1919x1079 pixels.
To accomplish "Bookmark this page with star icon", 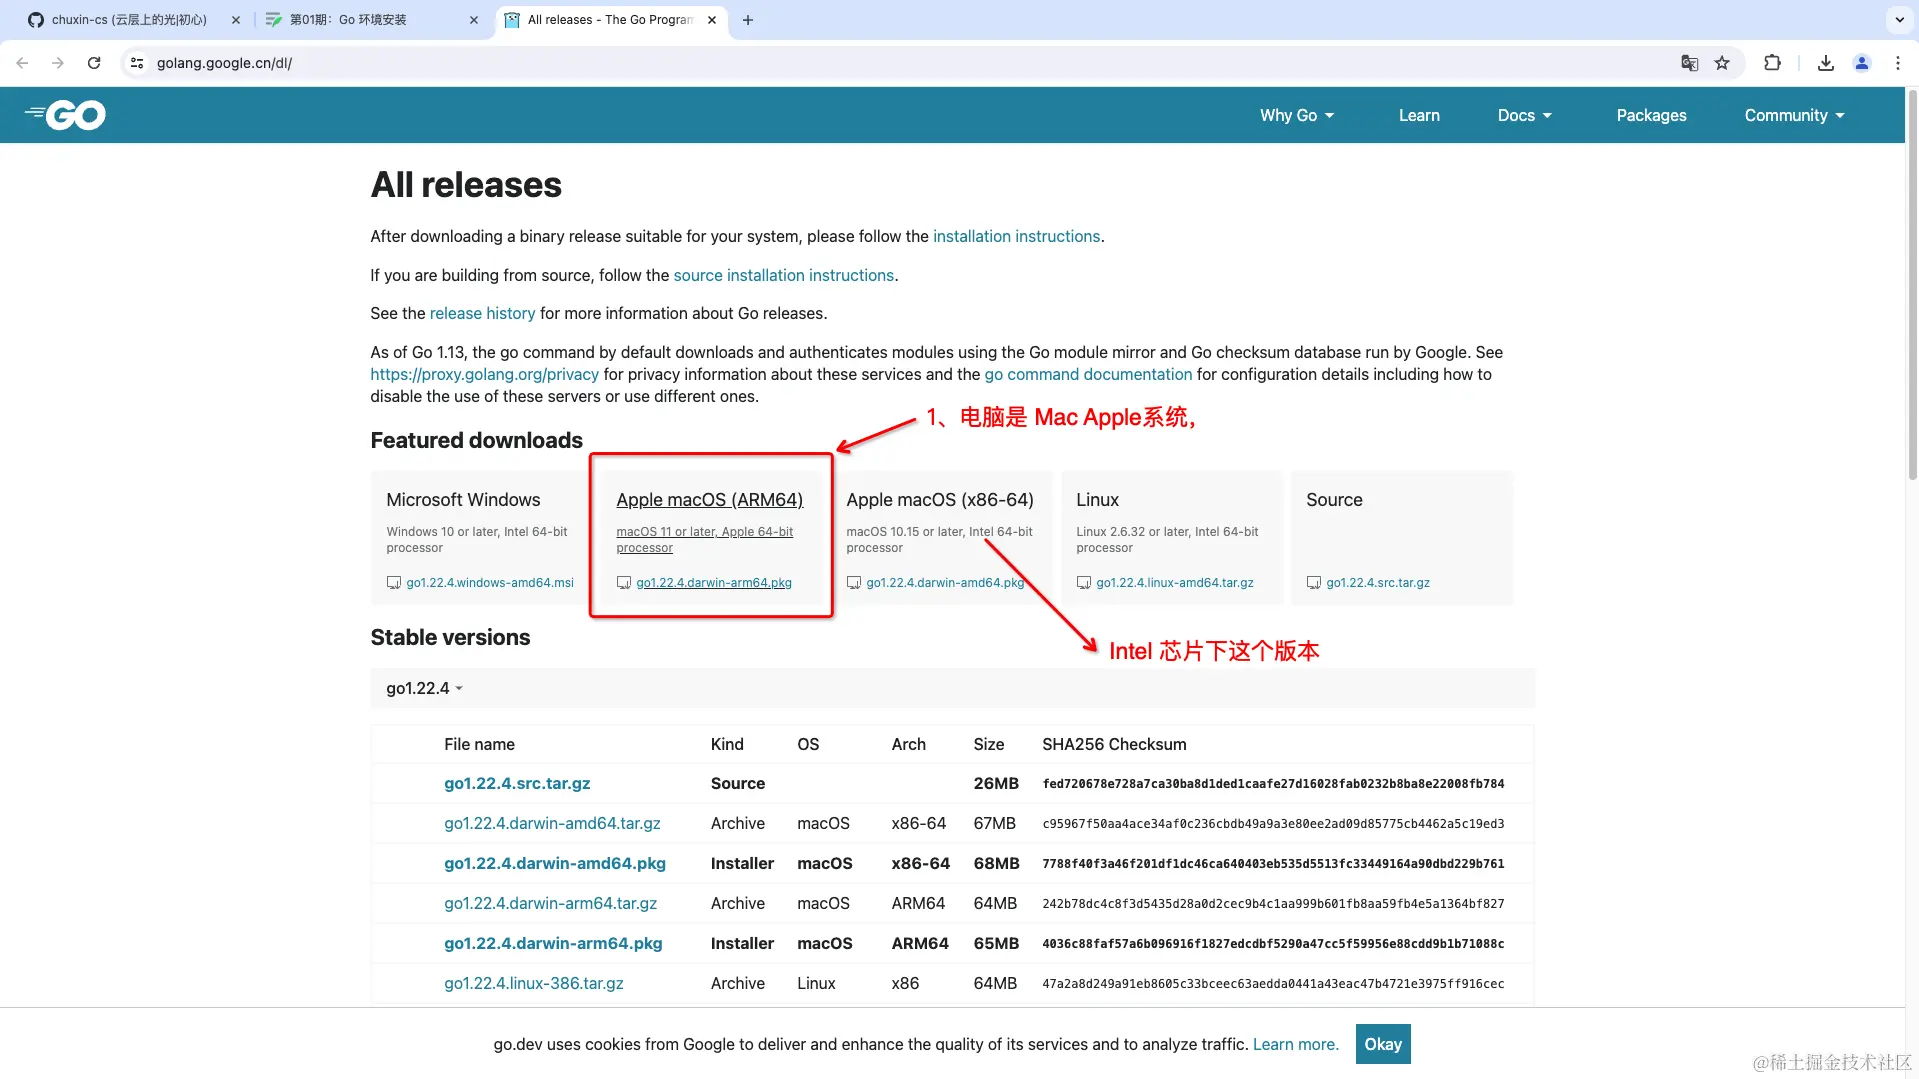I will 1722,63.
